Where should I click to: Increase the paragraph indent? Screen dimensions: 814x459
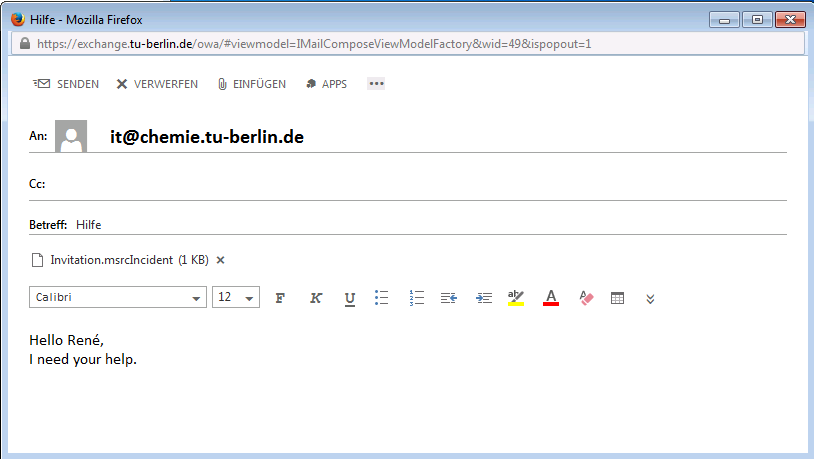tap(484, 298)
